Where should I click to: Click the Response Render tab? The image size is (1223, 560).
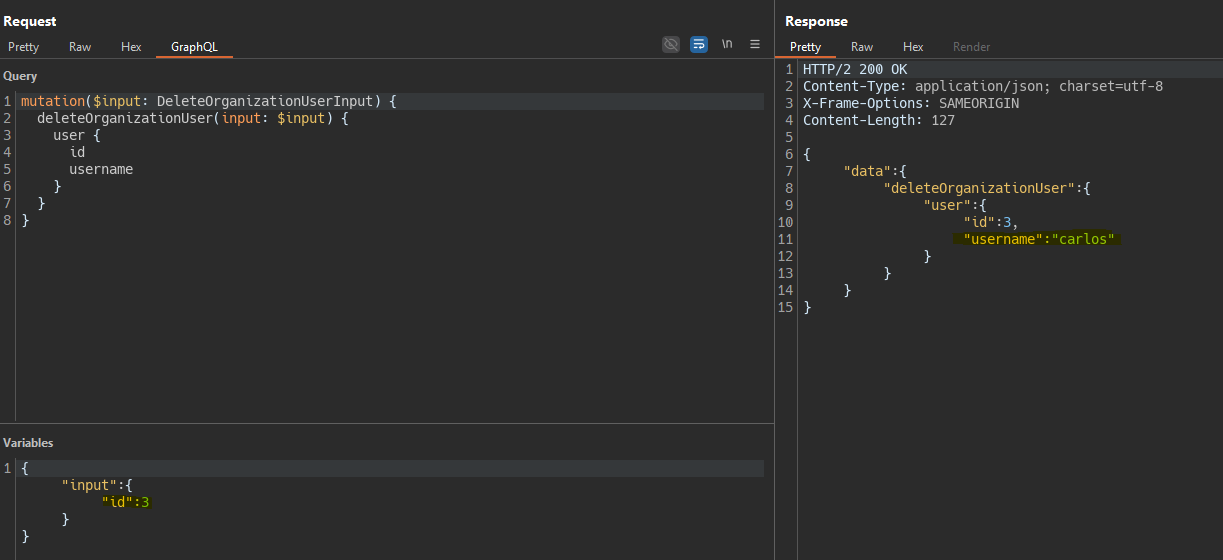click(x=971, y=47)
